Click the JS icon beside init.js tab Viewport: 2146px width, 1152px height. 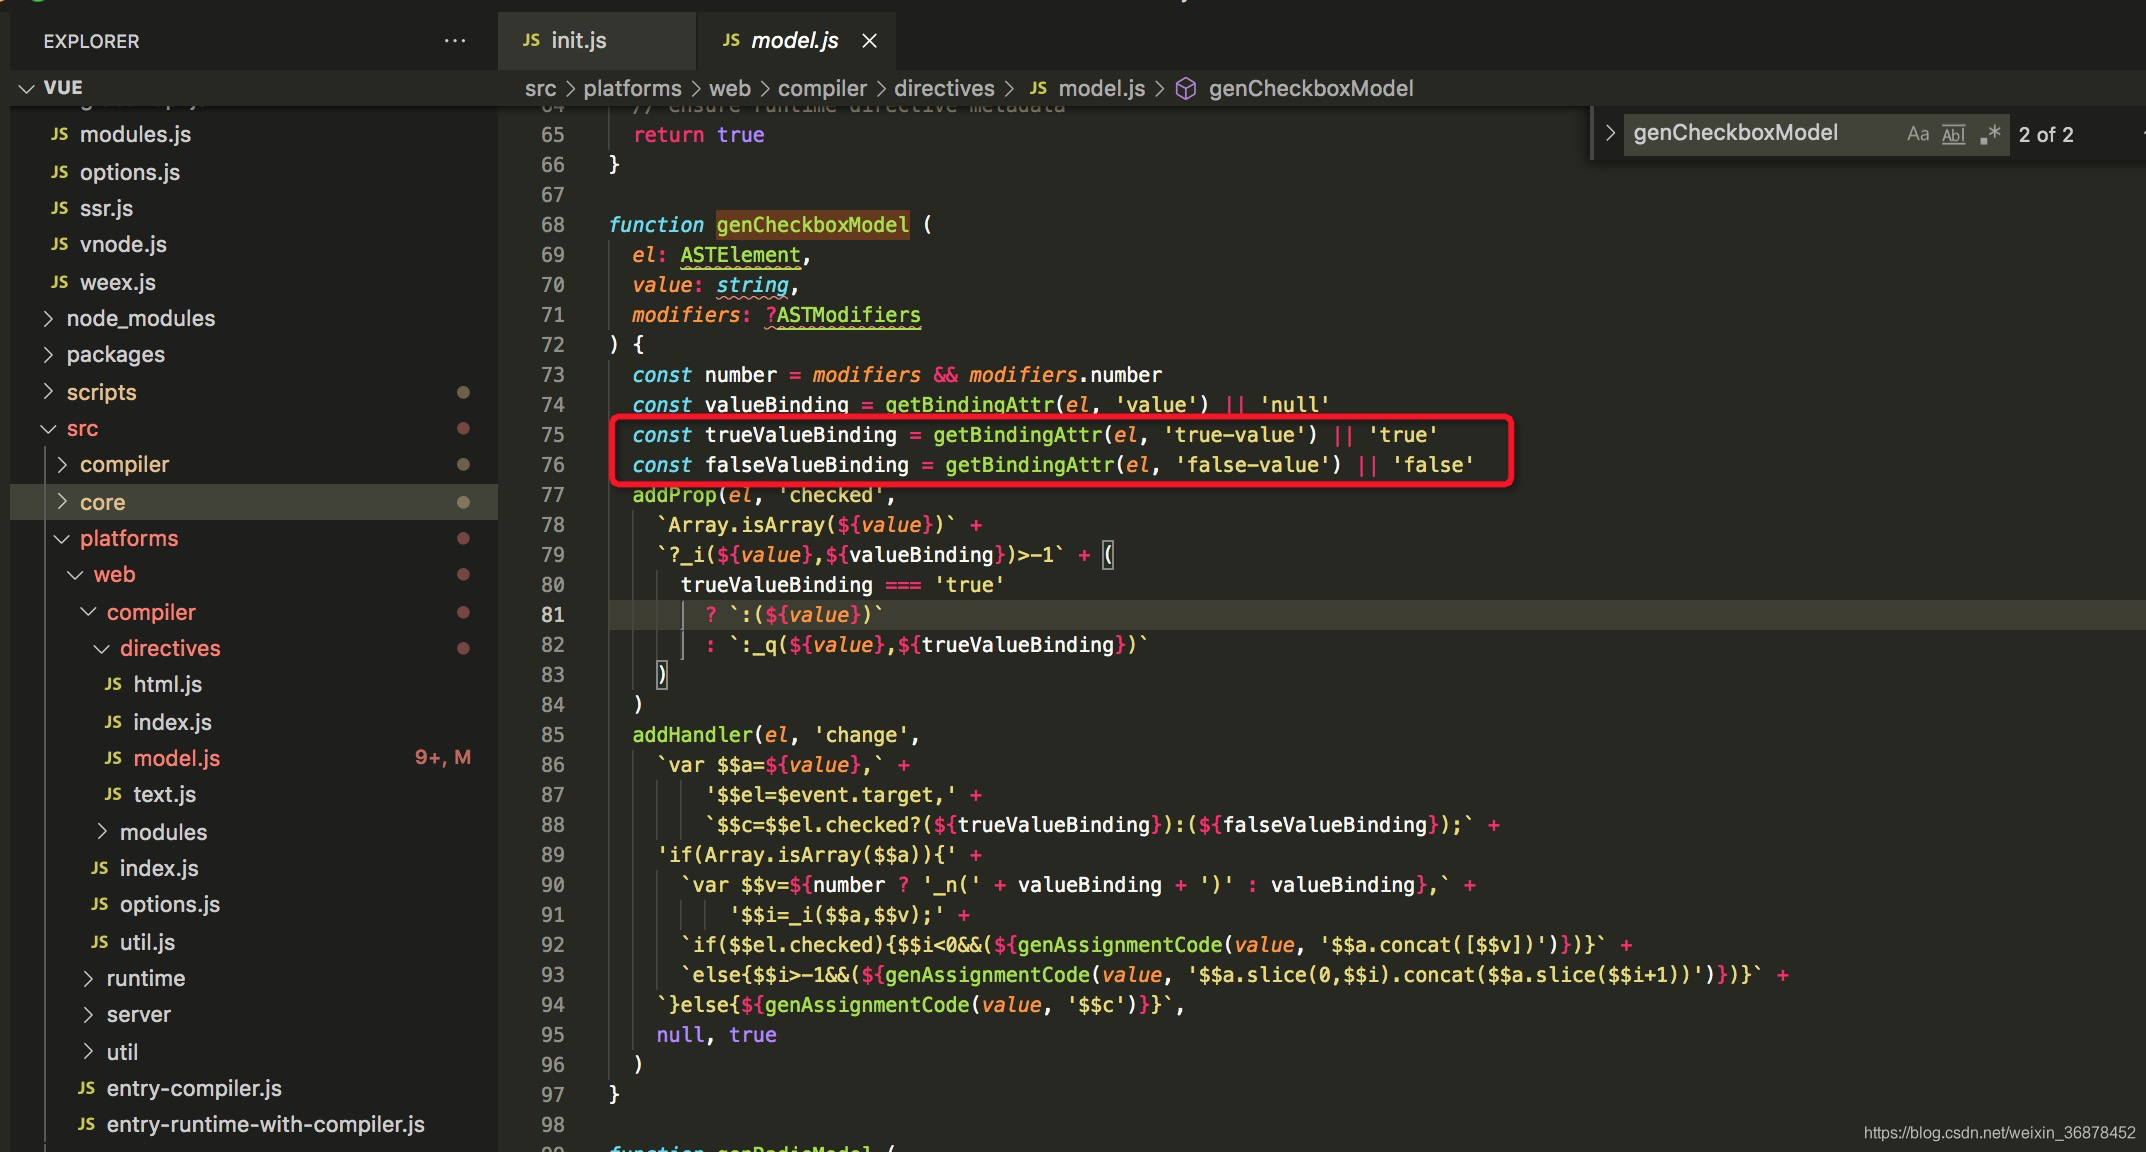pyautogui.click(x=530, y=40)
